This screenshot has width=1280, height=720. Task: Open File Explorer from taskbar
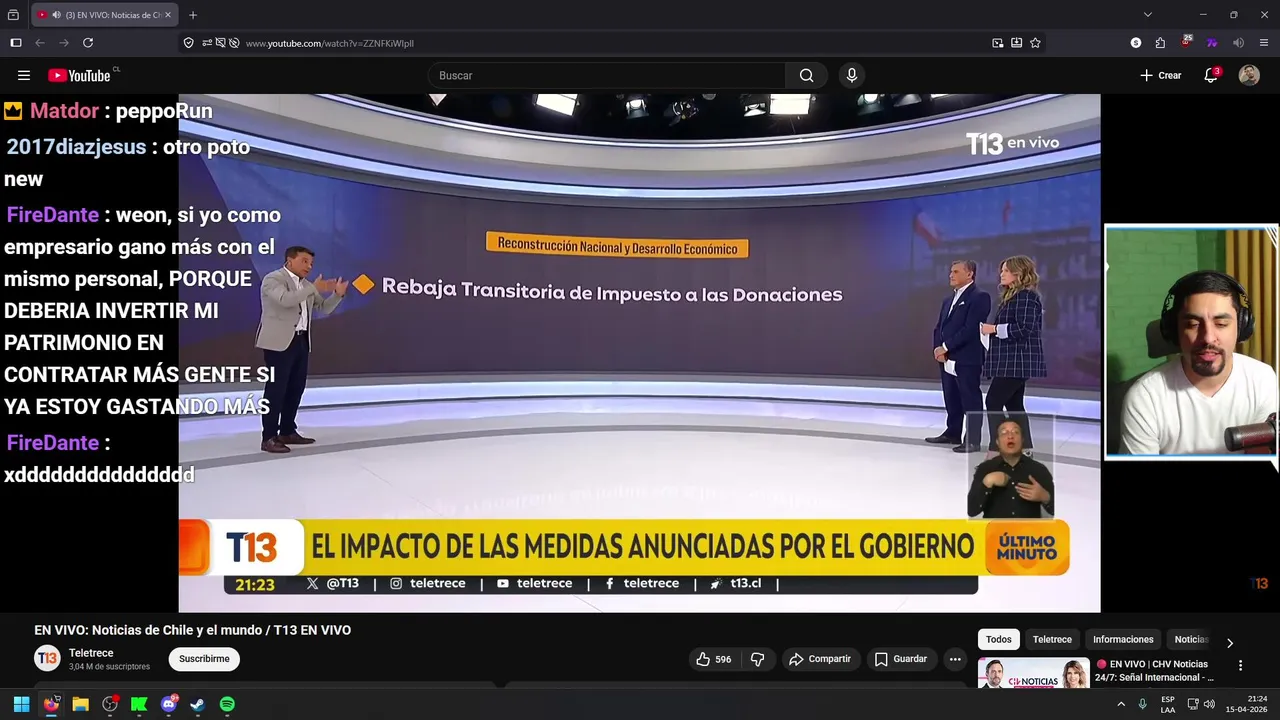pyautogui.click(x=80, y=704)
